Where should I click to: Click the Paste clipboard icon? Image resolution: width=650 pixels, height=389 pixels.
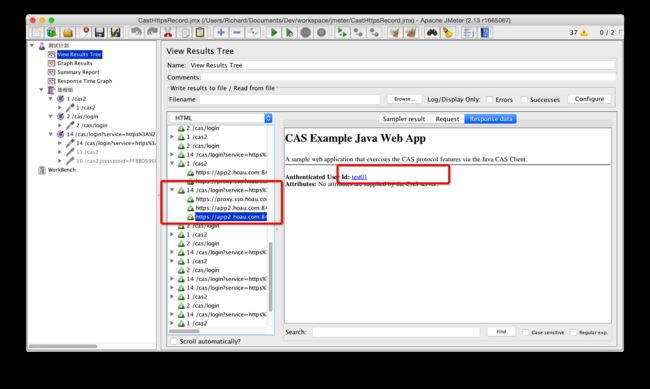click(x=200, y=32)
